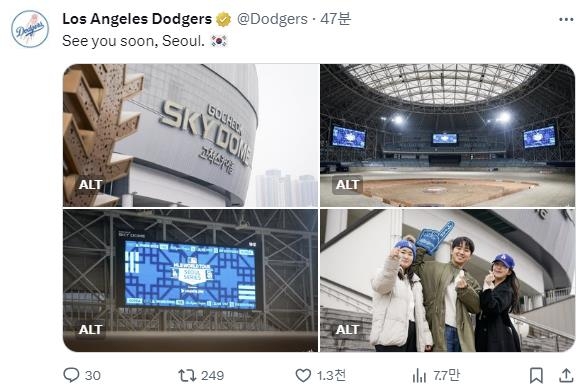The height and width of the screenshot is (392, 588).
Task: Open the photo of three fans
Action: tap(447, 281)
